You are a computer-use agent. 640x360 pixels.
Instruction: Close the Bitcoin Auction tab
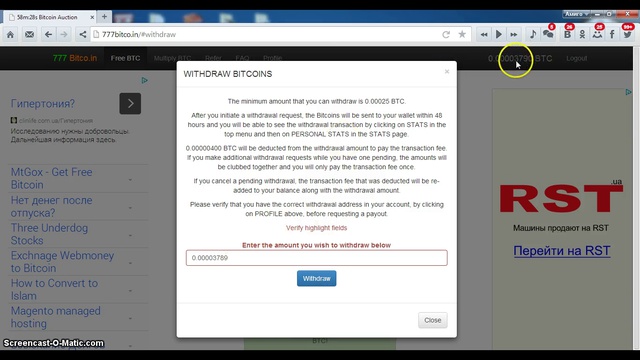coord(92,17)
